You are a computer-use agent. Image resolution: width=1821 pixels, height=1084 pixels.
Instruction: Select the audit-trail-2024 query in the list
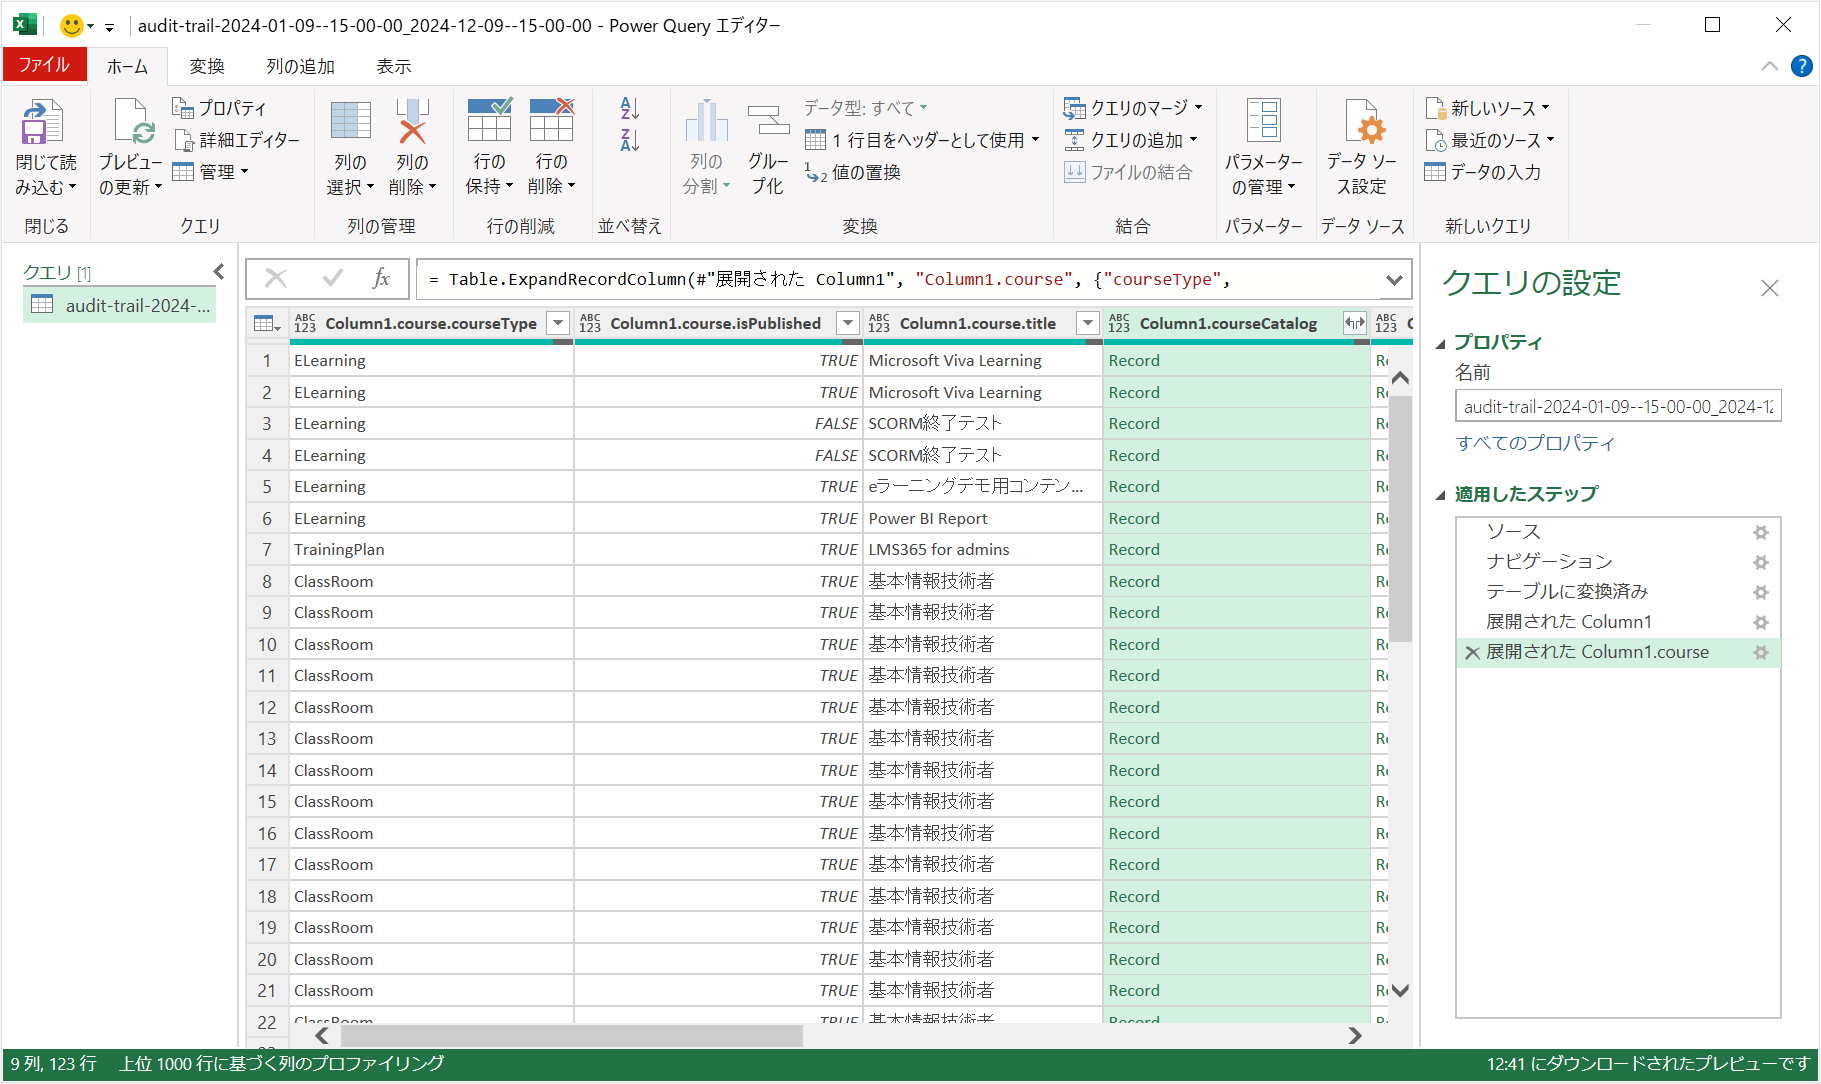pos(120,305)
